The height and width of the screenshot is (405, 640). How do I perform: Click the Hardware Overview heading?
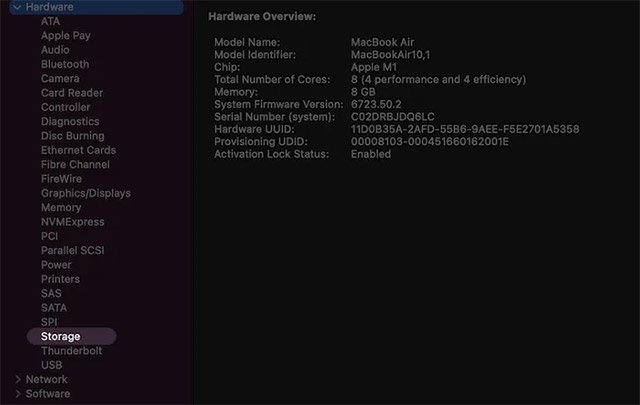(262, 16)
